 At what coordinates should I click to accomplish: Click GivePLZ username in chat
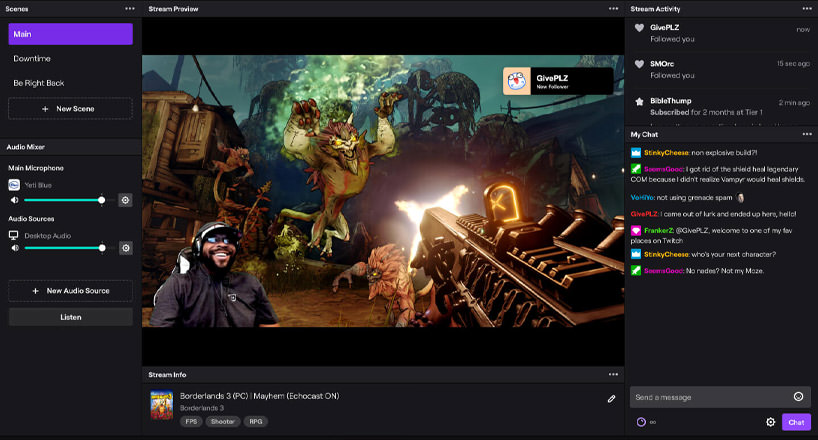[x=644, y=214]
